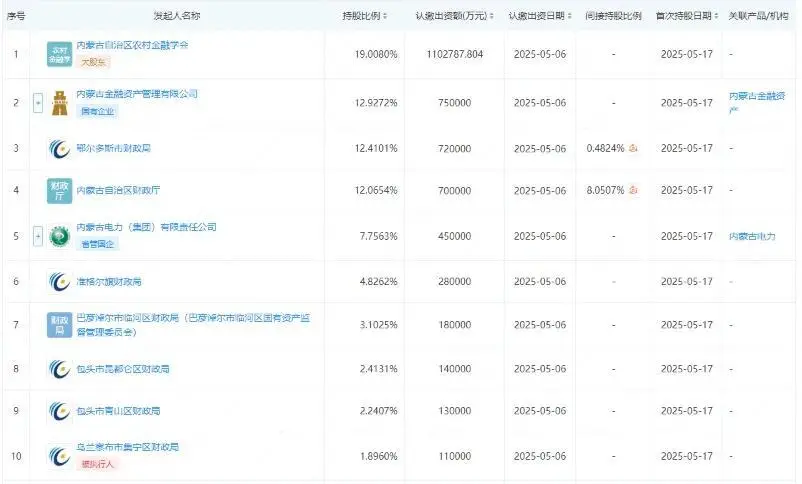
Task: Select the 1102787.804 contribution amount cell
Action: pyautogui.click(x=455, y=54)
